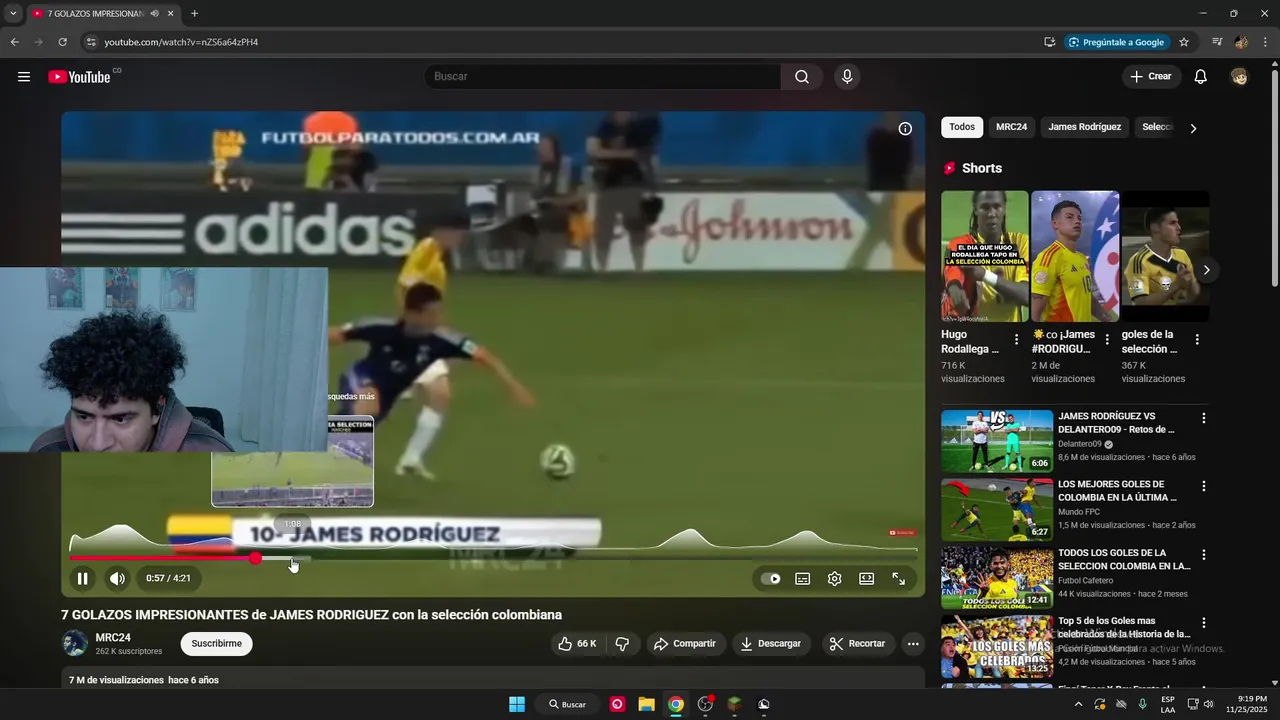The height and width of the screenshot is (720, 1280).
Task: Open a new Chrome tab
Action: pos(194,14)
